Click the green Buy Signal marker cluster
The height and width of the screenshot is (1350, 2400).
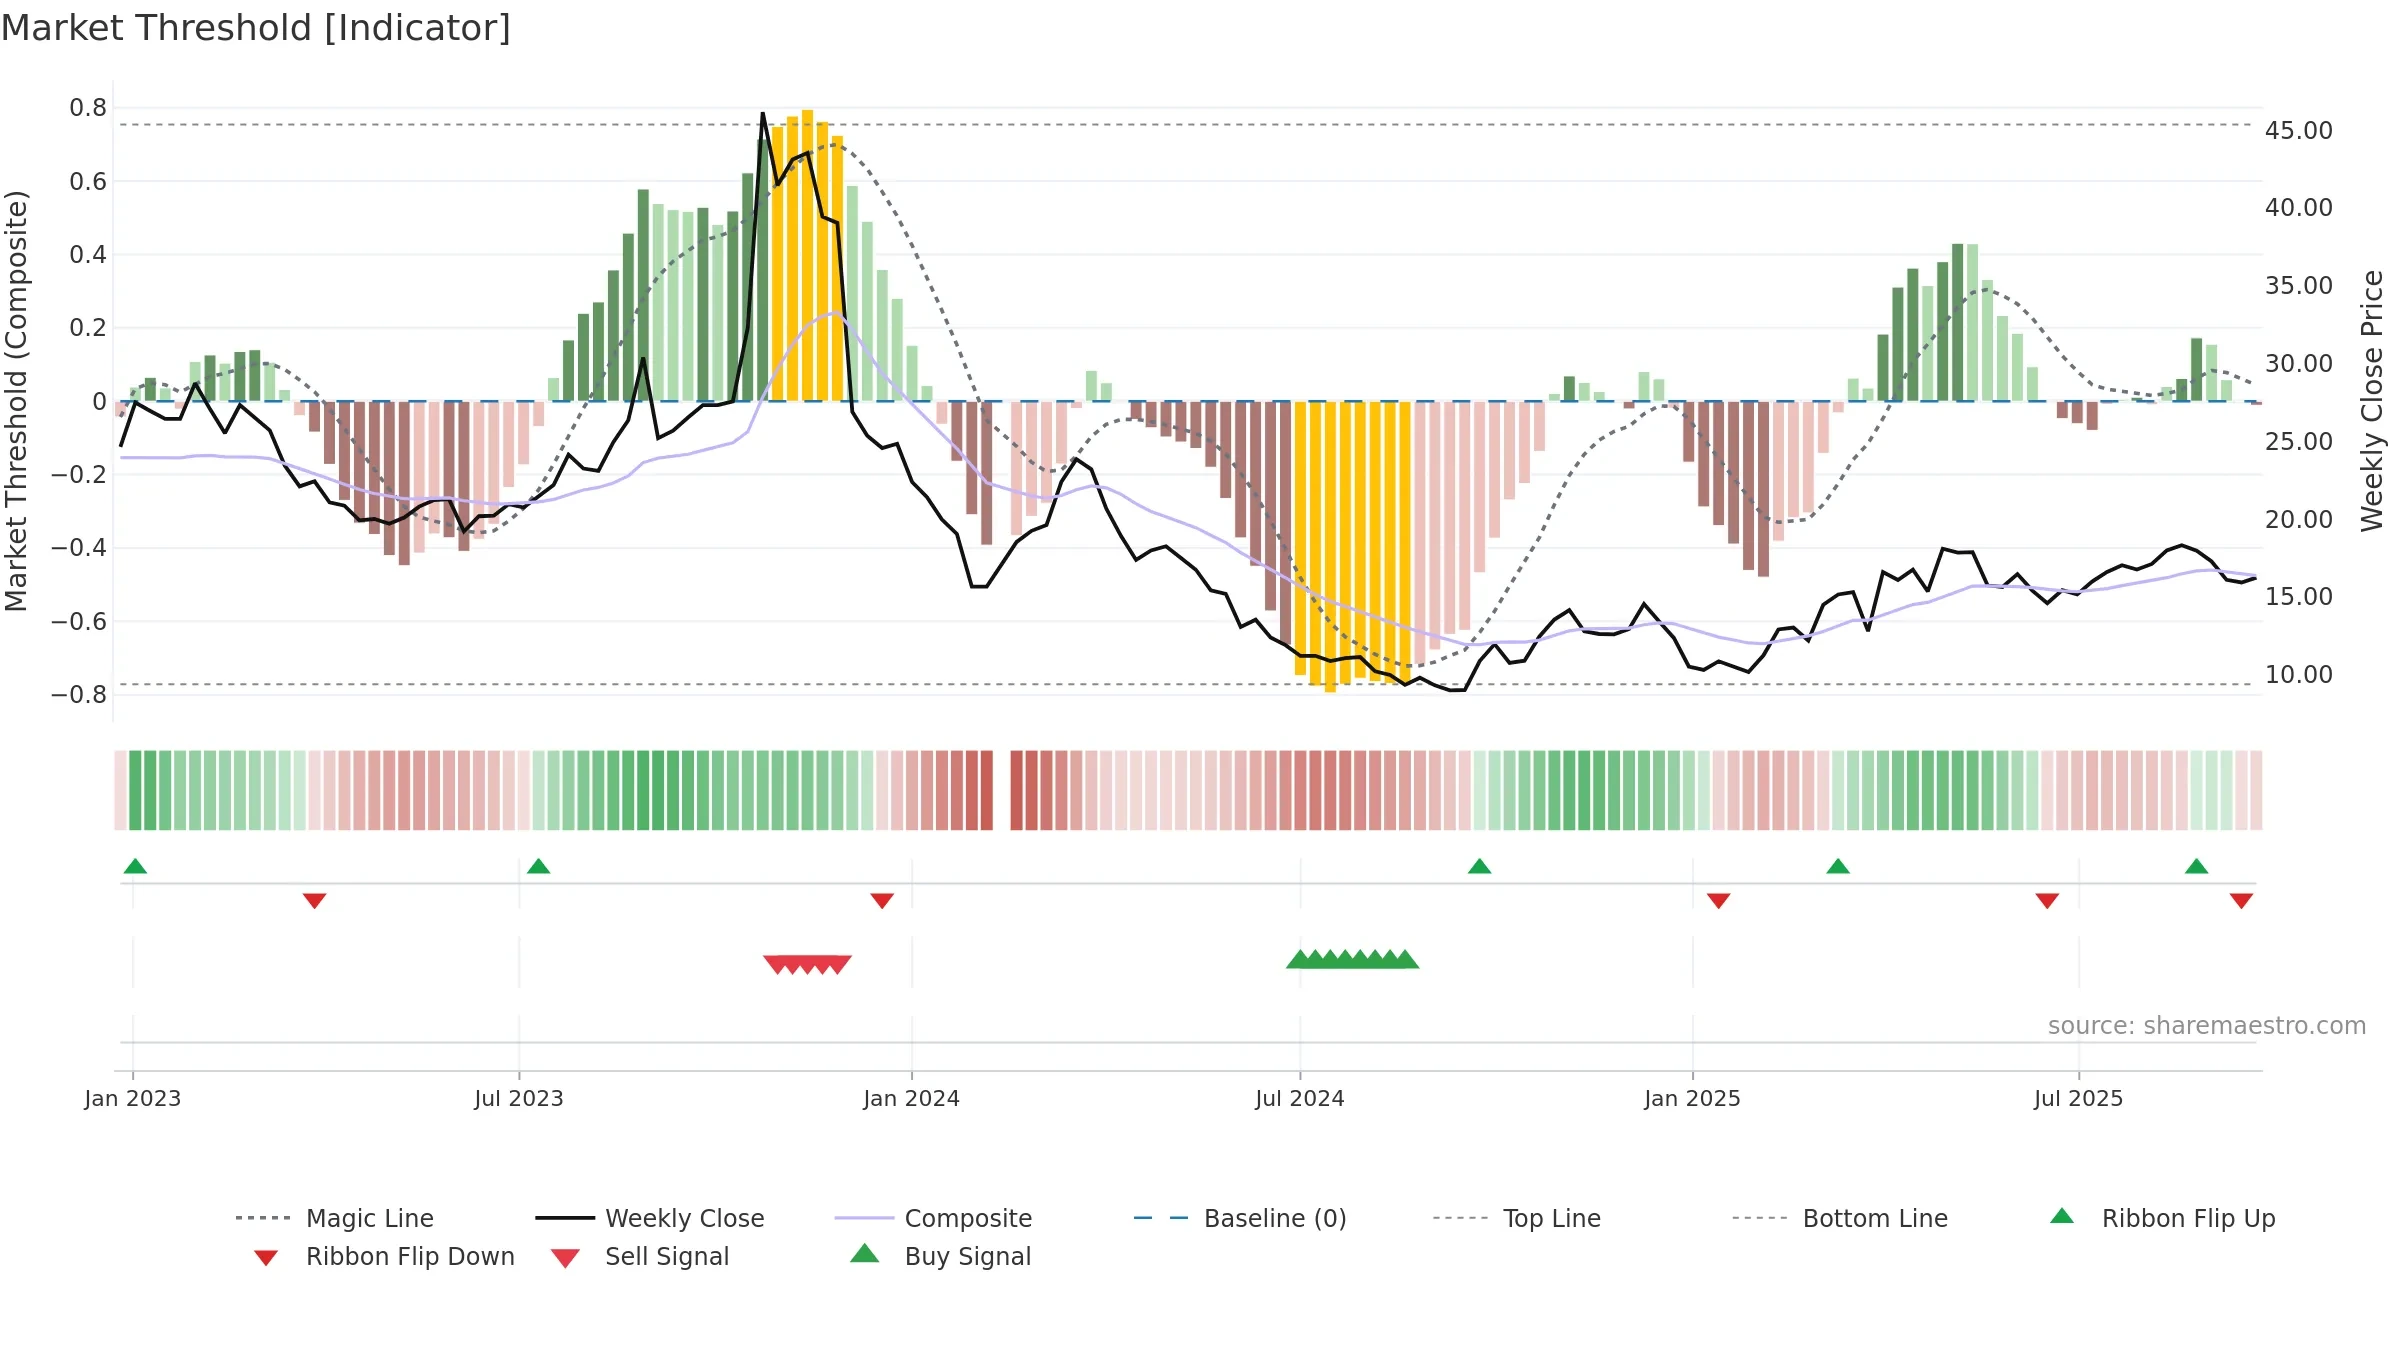(x=1352, y=959)
